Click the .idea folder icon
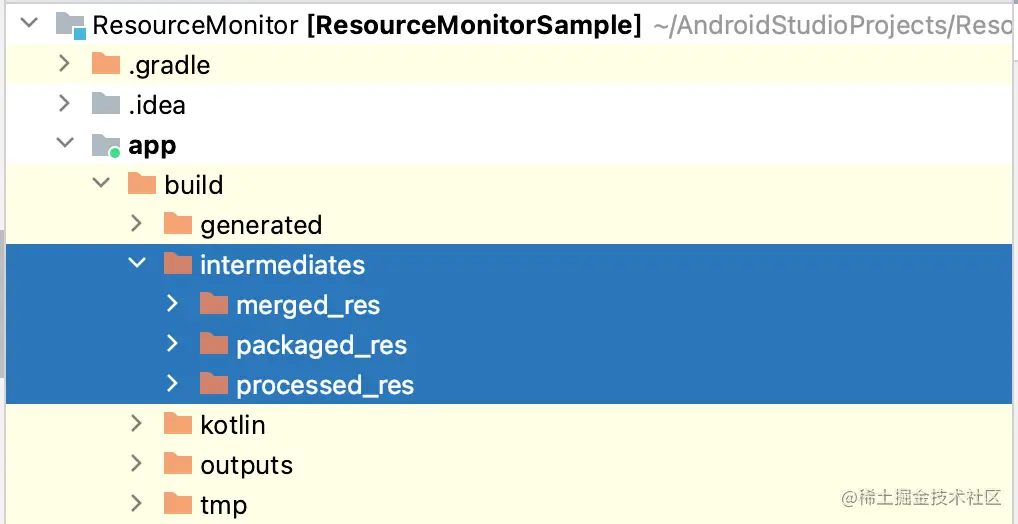Image resolution: width=1018 pixels, height=524 pixels. click(106, 105)
